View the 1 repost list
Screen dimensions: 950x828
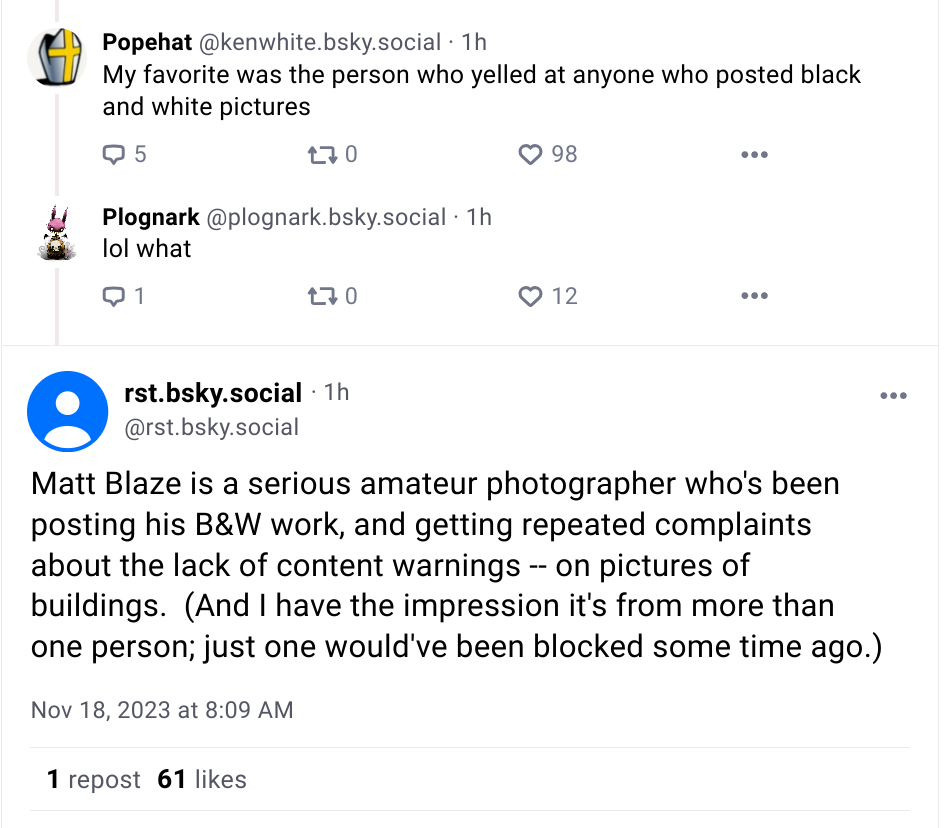[94, 780]
